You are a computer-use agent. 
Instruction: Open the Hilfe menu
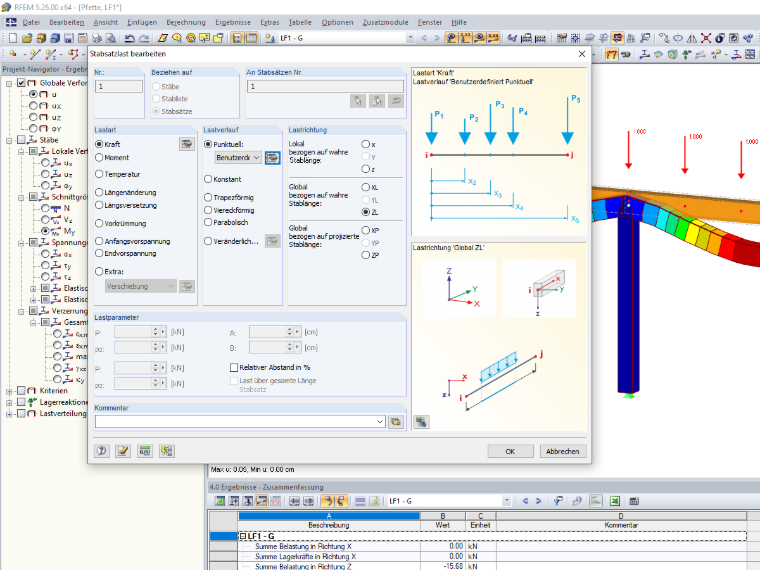[459, 22]
